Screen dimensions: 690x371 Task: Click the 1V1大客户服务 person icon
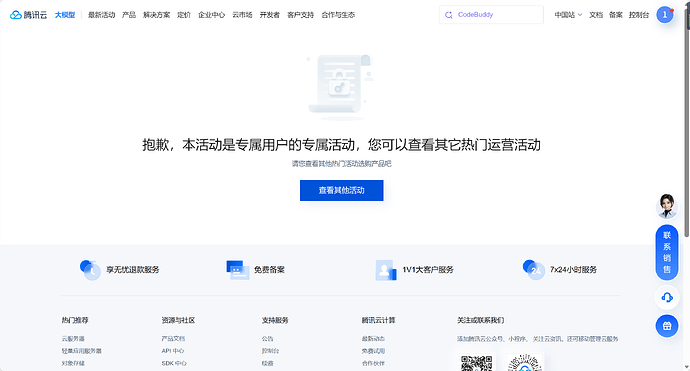(386, 270)
